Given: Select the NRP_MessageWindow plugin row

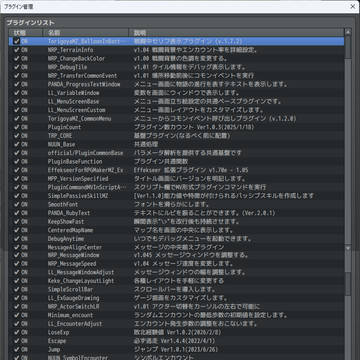Looking at the screenshot, I should tap(177, 255).
